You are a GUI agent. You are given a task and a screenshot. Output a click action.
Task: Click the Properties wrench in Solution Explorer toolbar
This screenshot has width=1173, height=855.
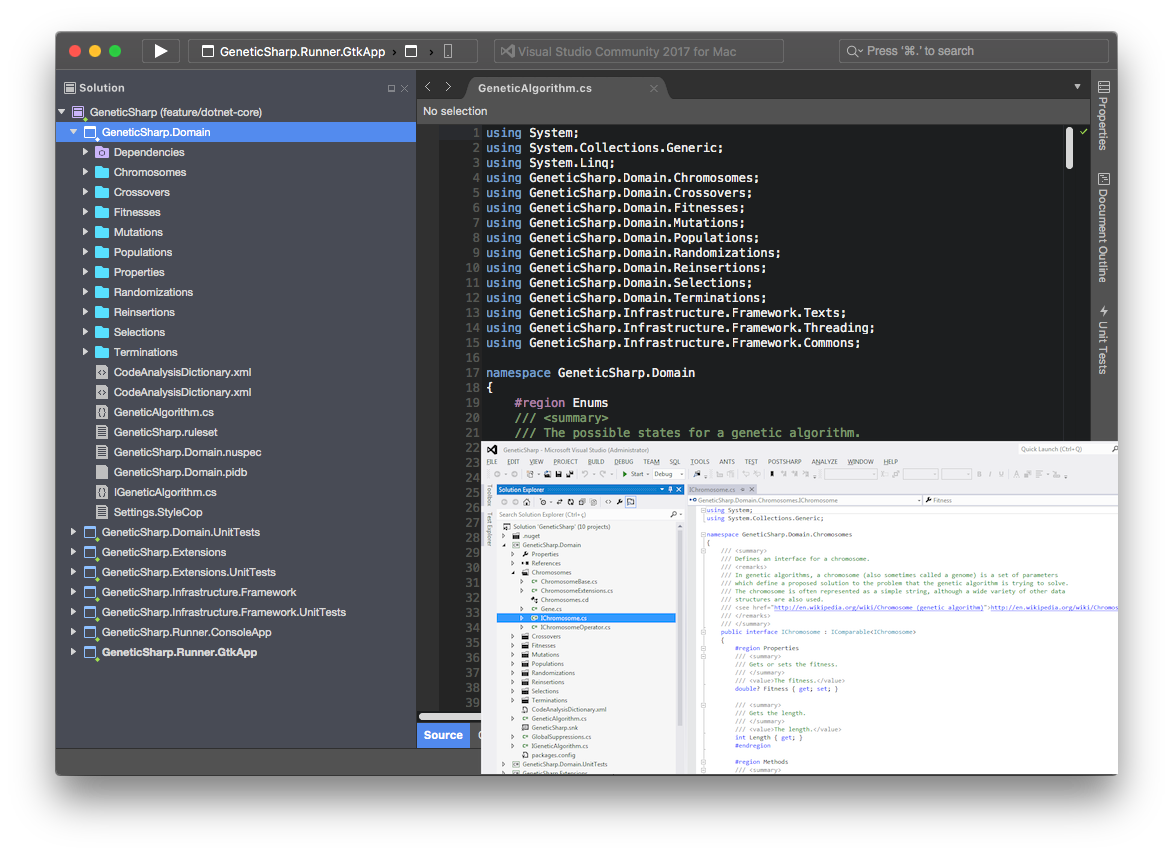(x=619, y=503)
